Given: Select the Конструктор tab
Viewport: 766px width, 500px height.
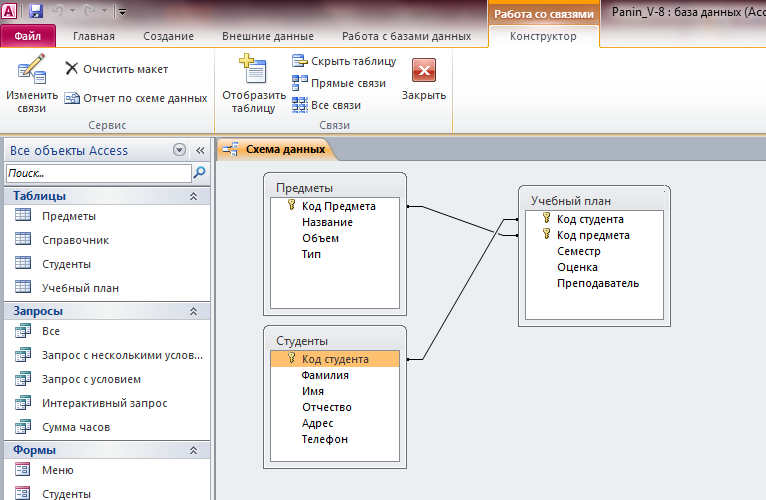Looking at the screenshot, I should [543, 36].
